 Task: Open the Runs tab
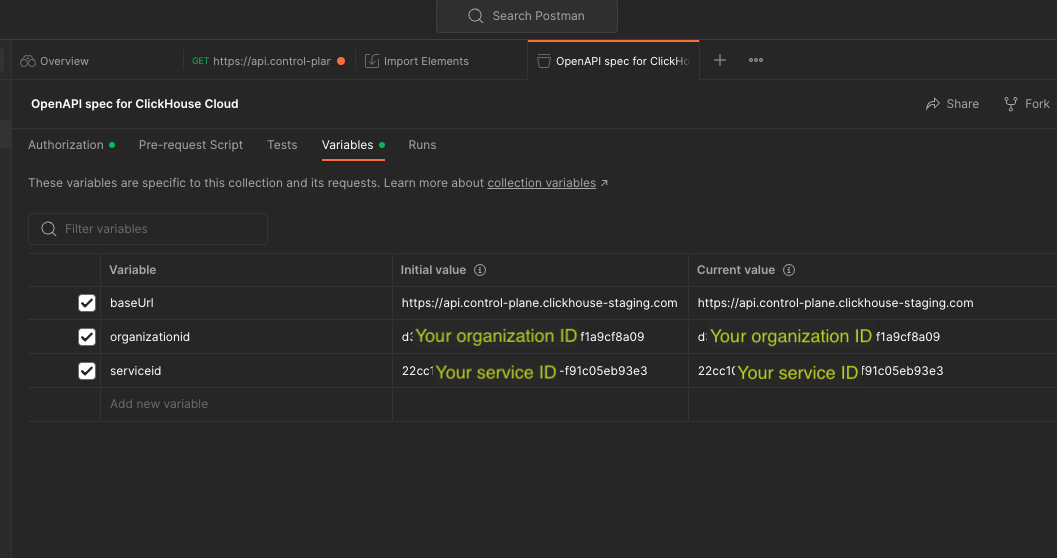[x=422, y=145]
